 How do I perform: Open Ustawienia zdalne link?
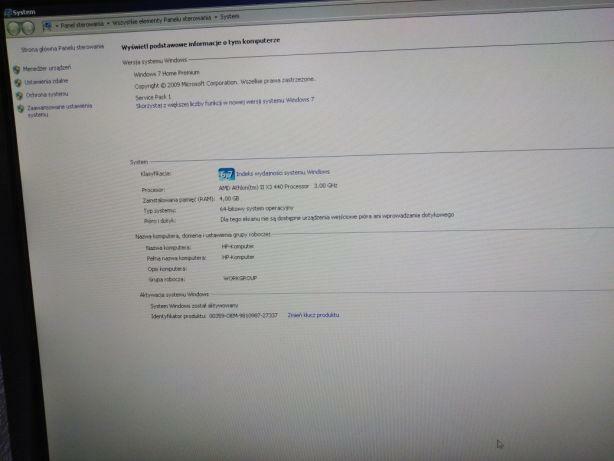[x=46, y=81]
